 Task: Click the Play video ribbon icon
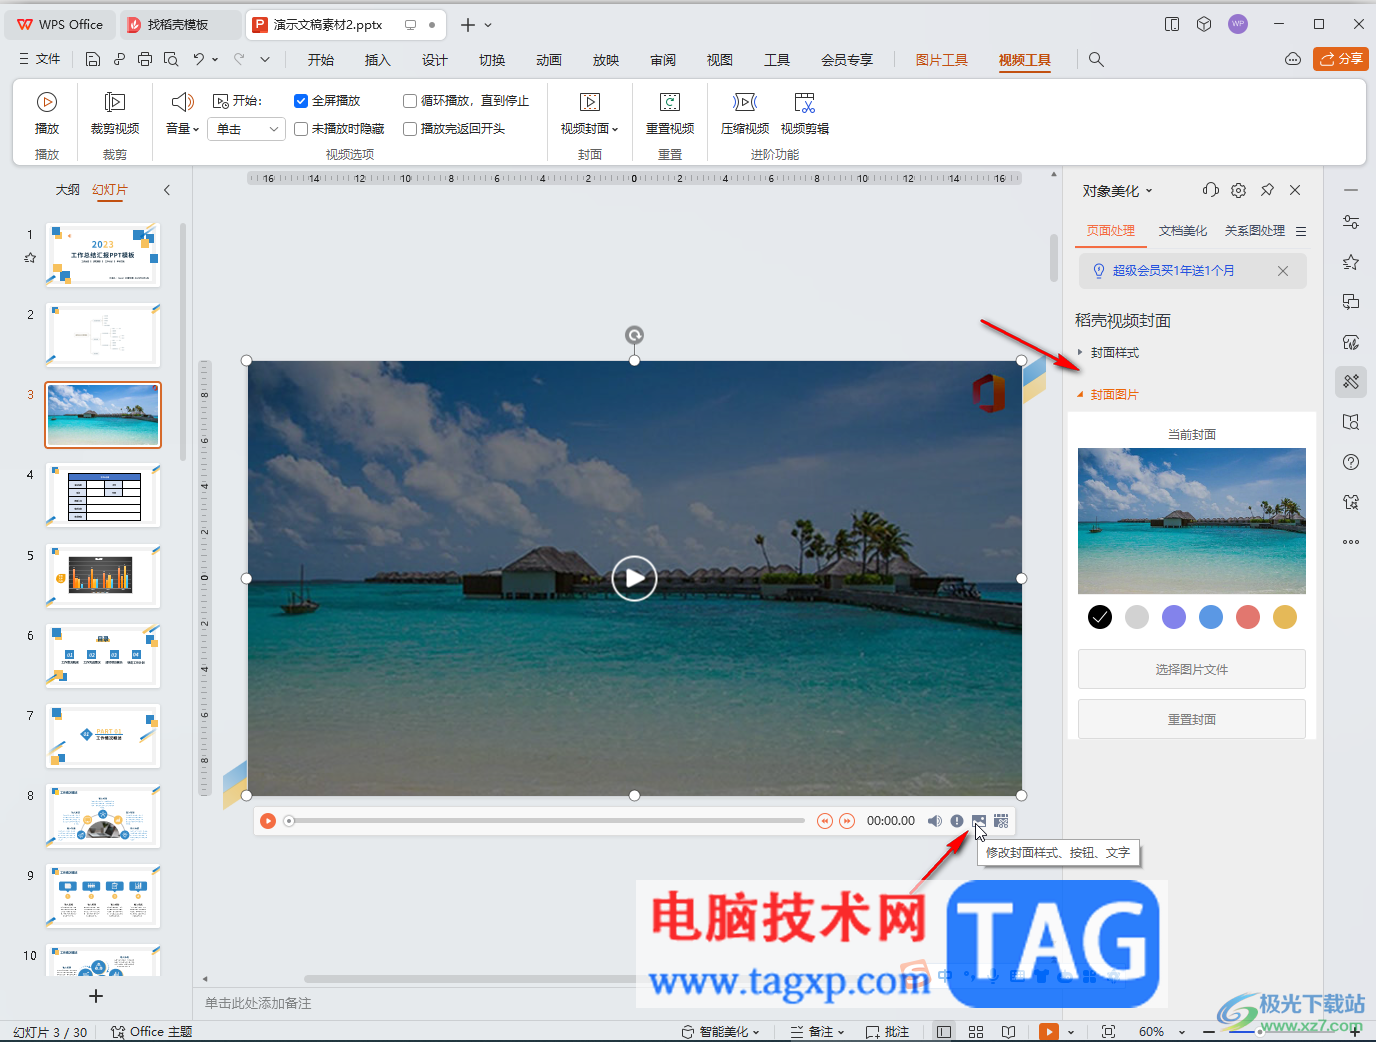coord(47,112)
